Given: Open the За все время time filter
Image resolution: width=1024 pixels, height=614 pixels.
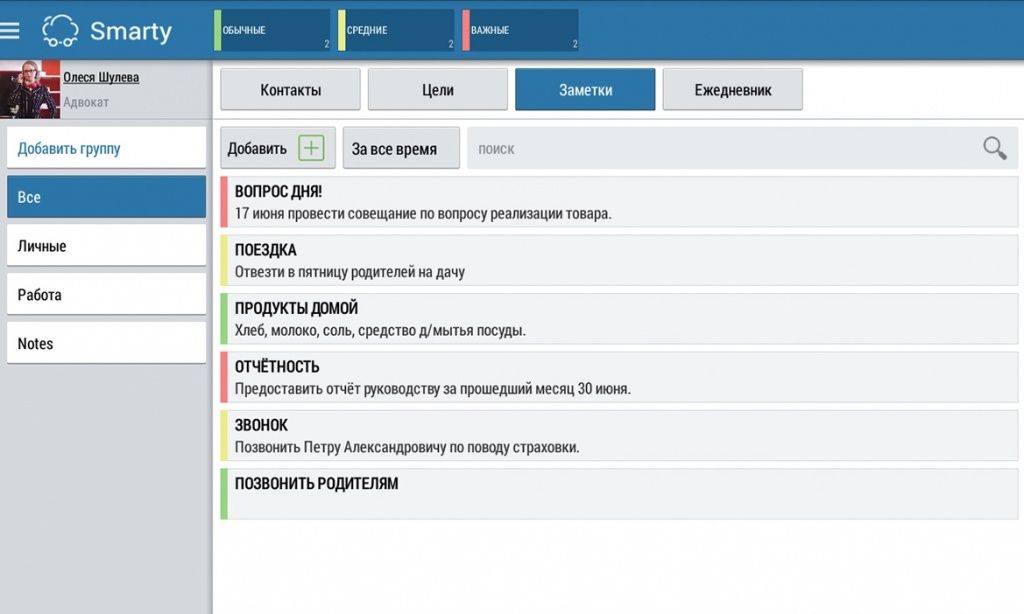Looking at the screenshot, I should pos(400,147).
